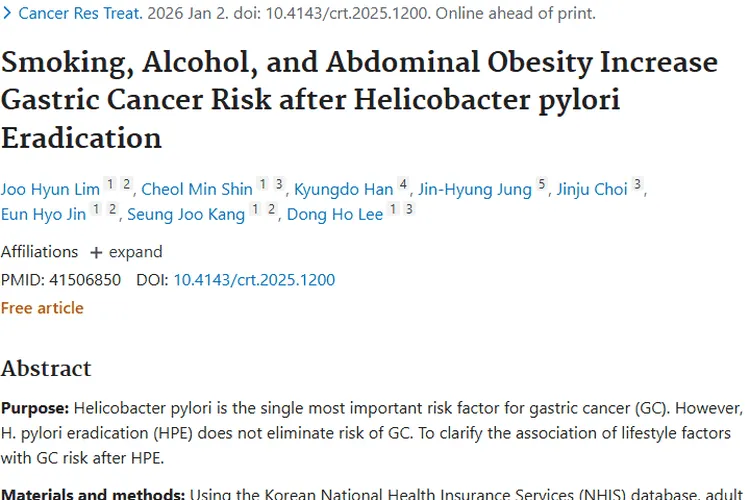Expand the Cancer Res Treat journal chevron
Image resolution: width=750 pixels, height=500 pixels.
point(7,14)
